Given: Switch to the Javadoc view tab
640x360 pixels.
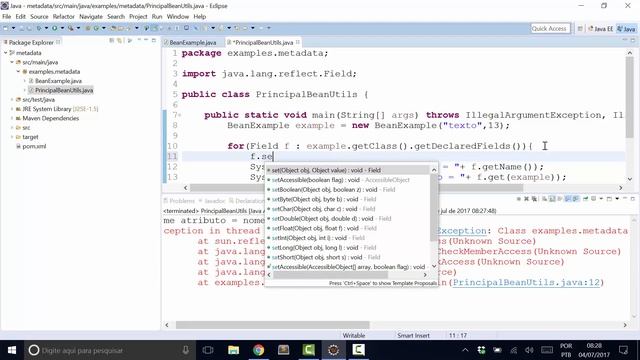Looking at the screenshot, I should [x=213, y=201].
